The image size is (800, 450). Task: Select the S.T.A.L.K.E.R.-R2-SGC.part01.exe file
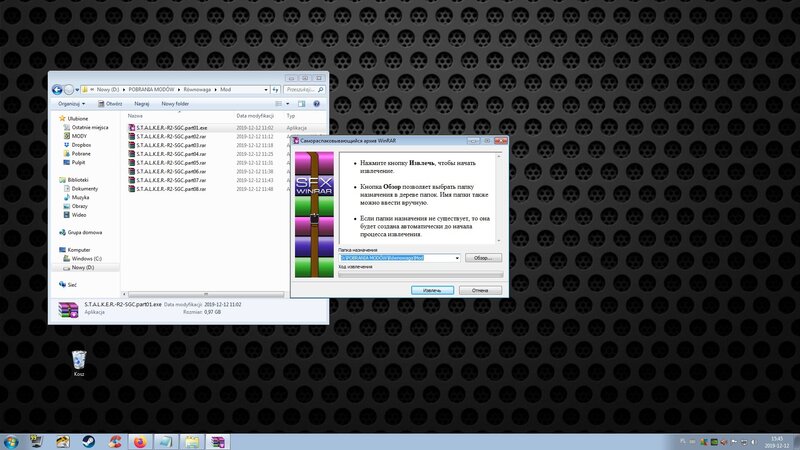tap(170, 128)
